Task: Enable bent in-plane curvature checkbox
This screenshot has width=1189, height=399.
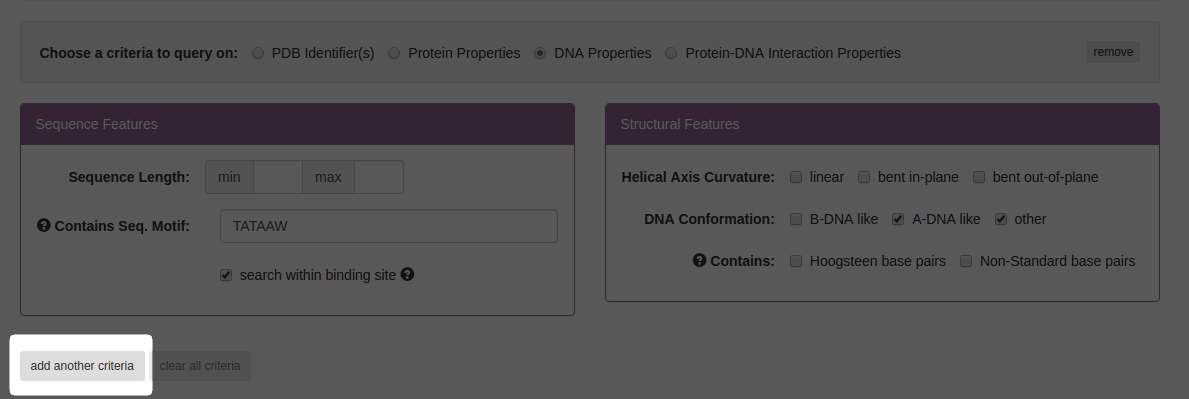Action: [x=864, y=177]
